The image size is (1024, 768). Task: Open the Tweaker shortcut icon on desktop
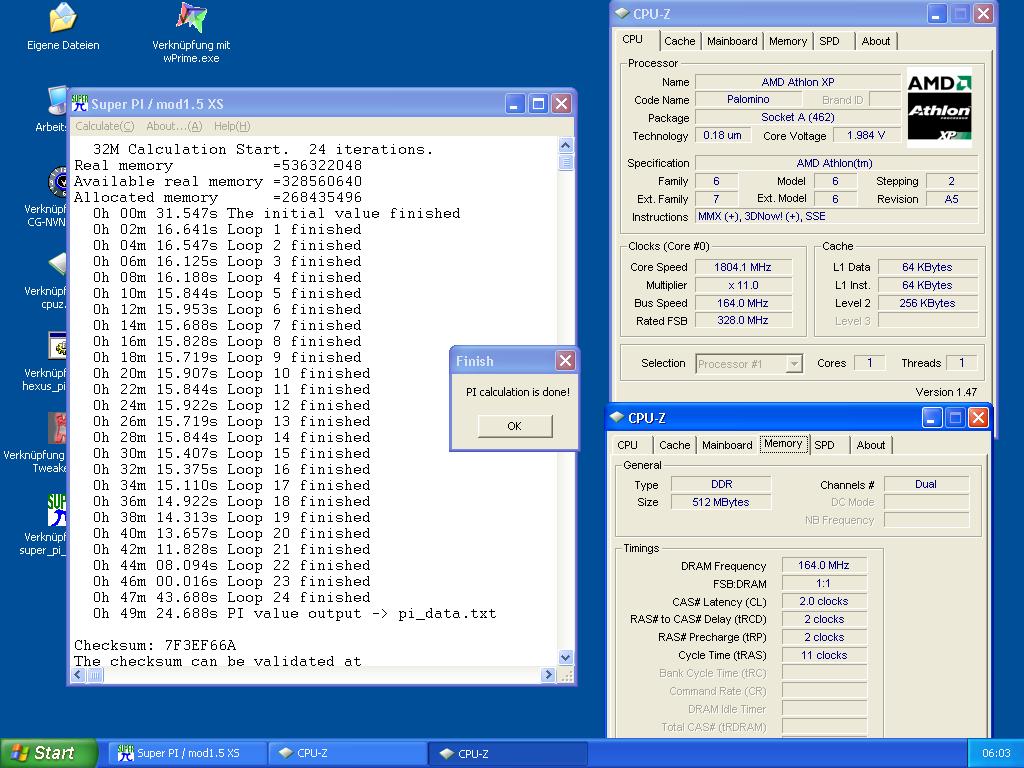tap(57, 428)
